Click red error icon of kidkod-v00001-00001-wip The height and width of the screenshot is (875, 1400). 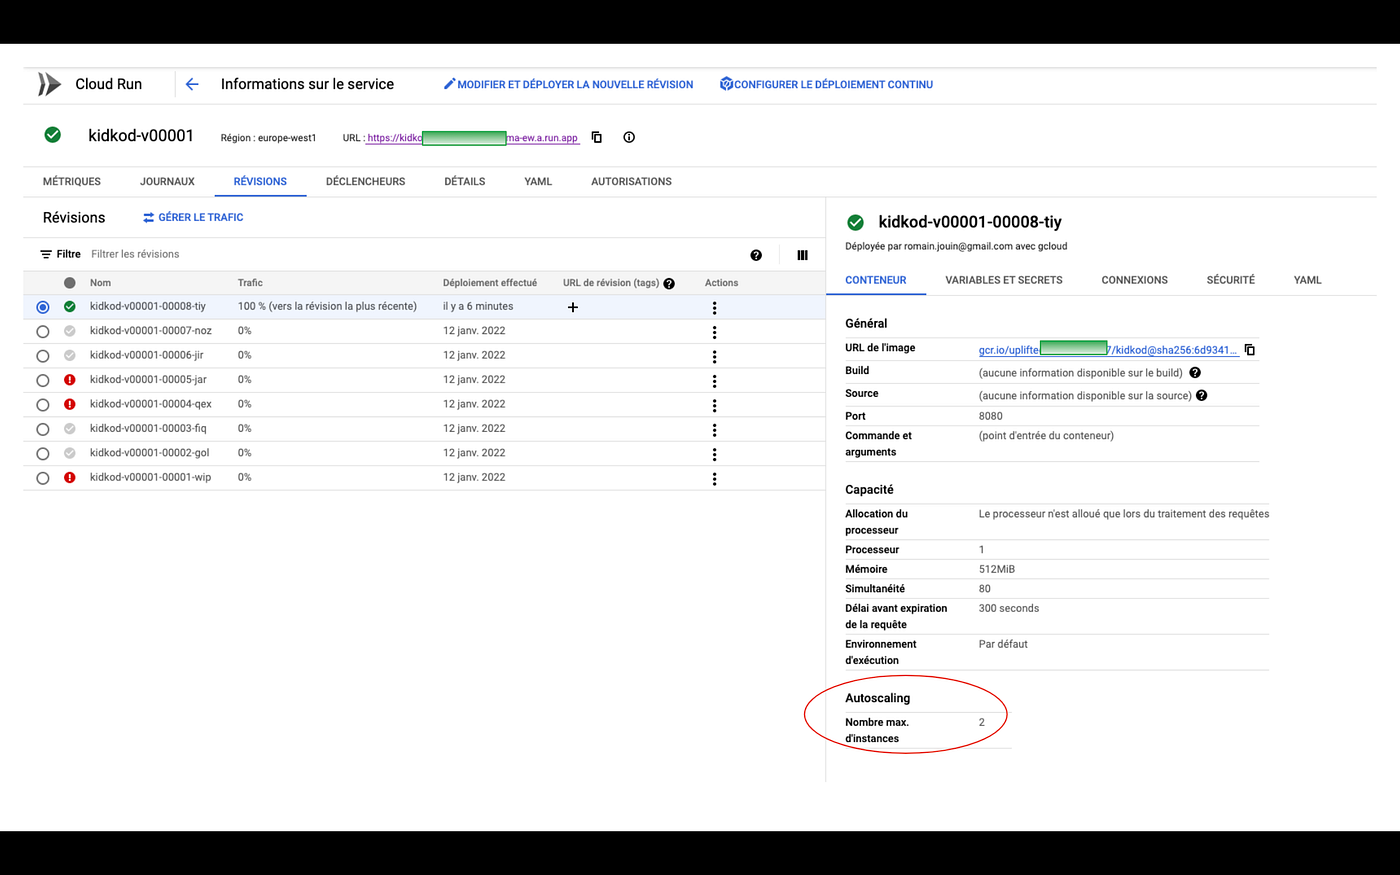(70, 478)
